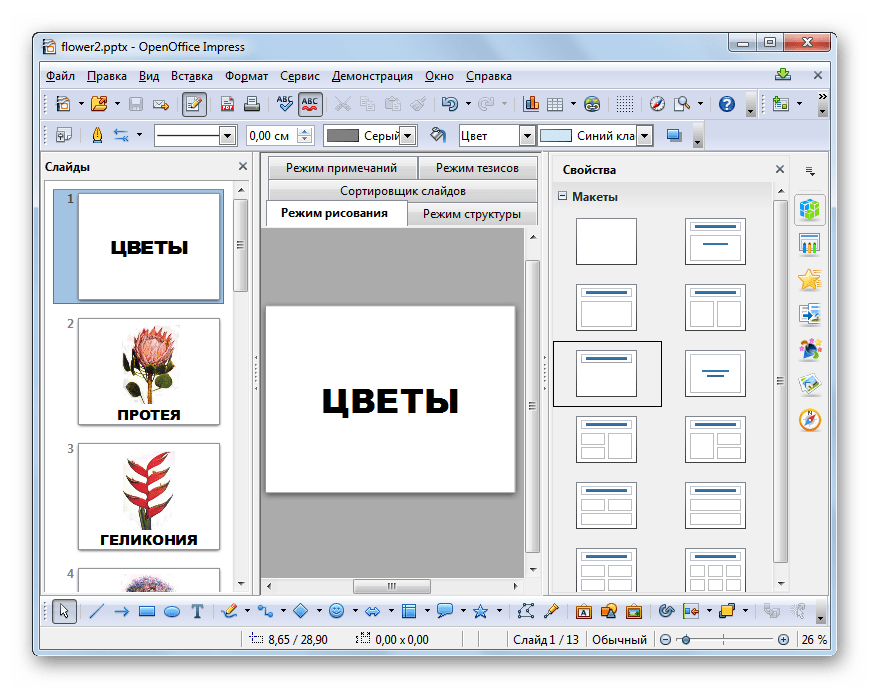
Task: Click the 26 % zoom value
Action: [814, 640]
